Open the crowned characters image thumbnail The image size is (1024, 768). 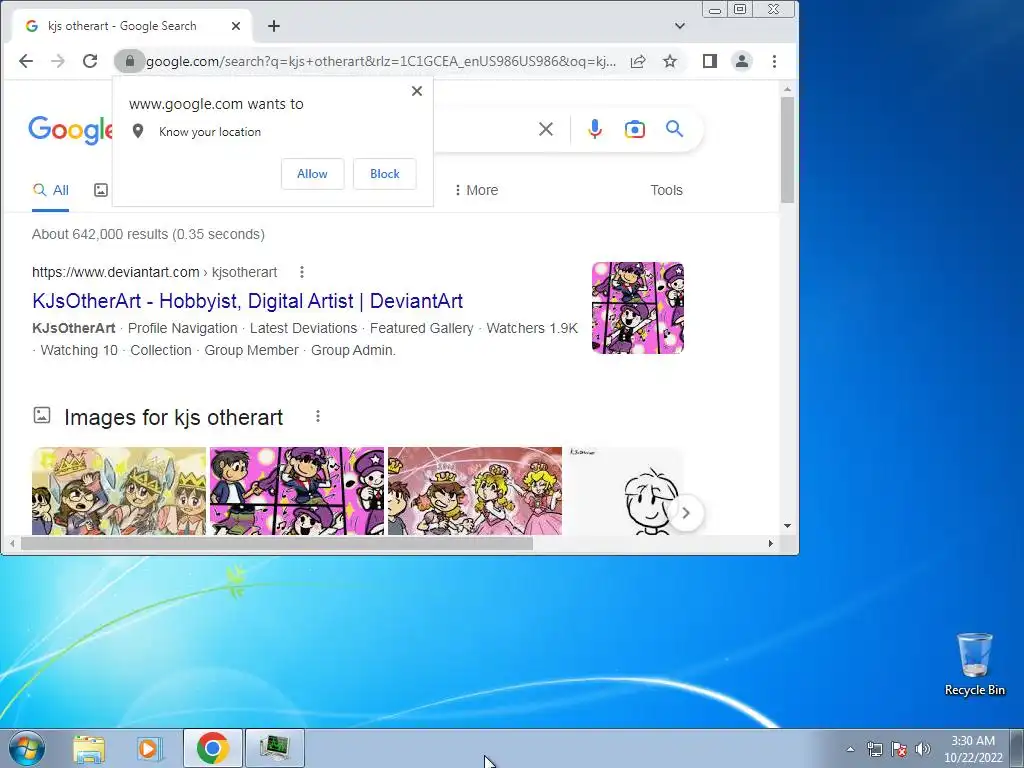pos(119,491)
